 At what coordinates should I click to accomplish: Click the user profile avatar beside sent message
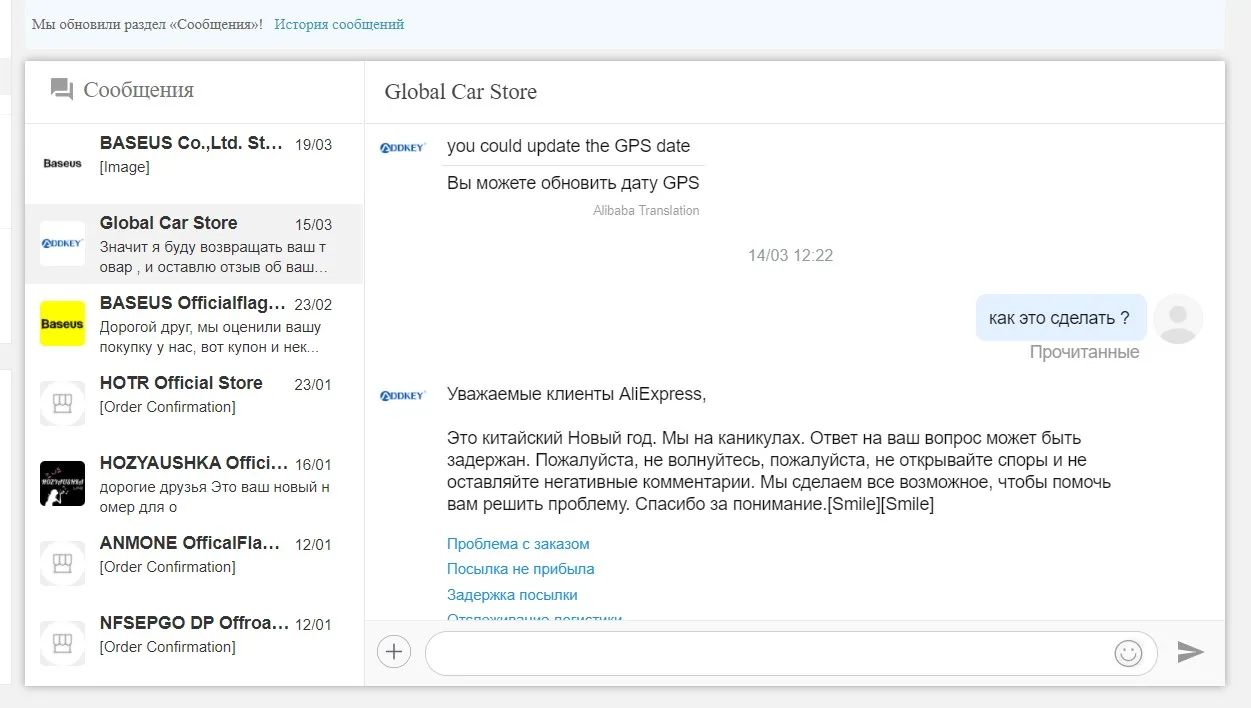pos(1178,319)
